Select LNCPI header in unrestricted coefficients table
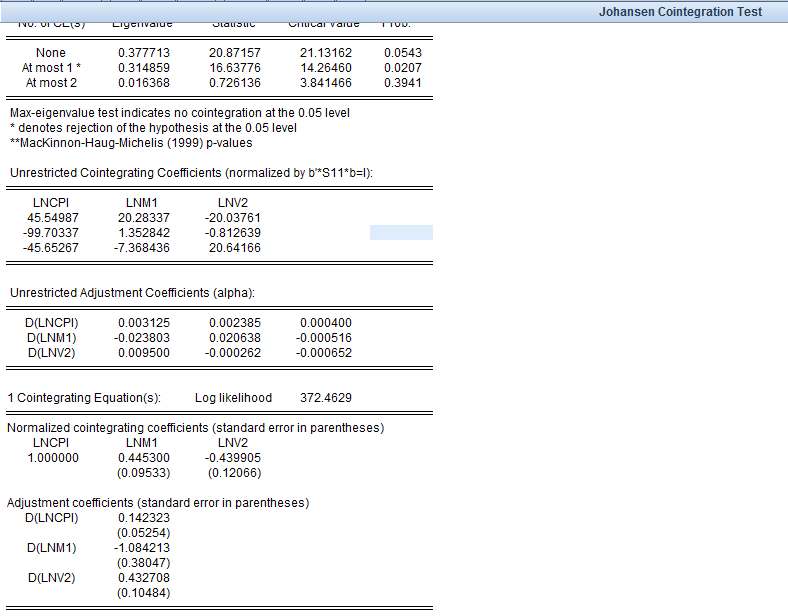This screenshot has width=788, height=616. 51,203
